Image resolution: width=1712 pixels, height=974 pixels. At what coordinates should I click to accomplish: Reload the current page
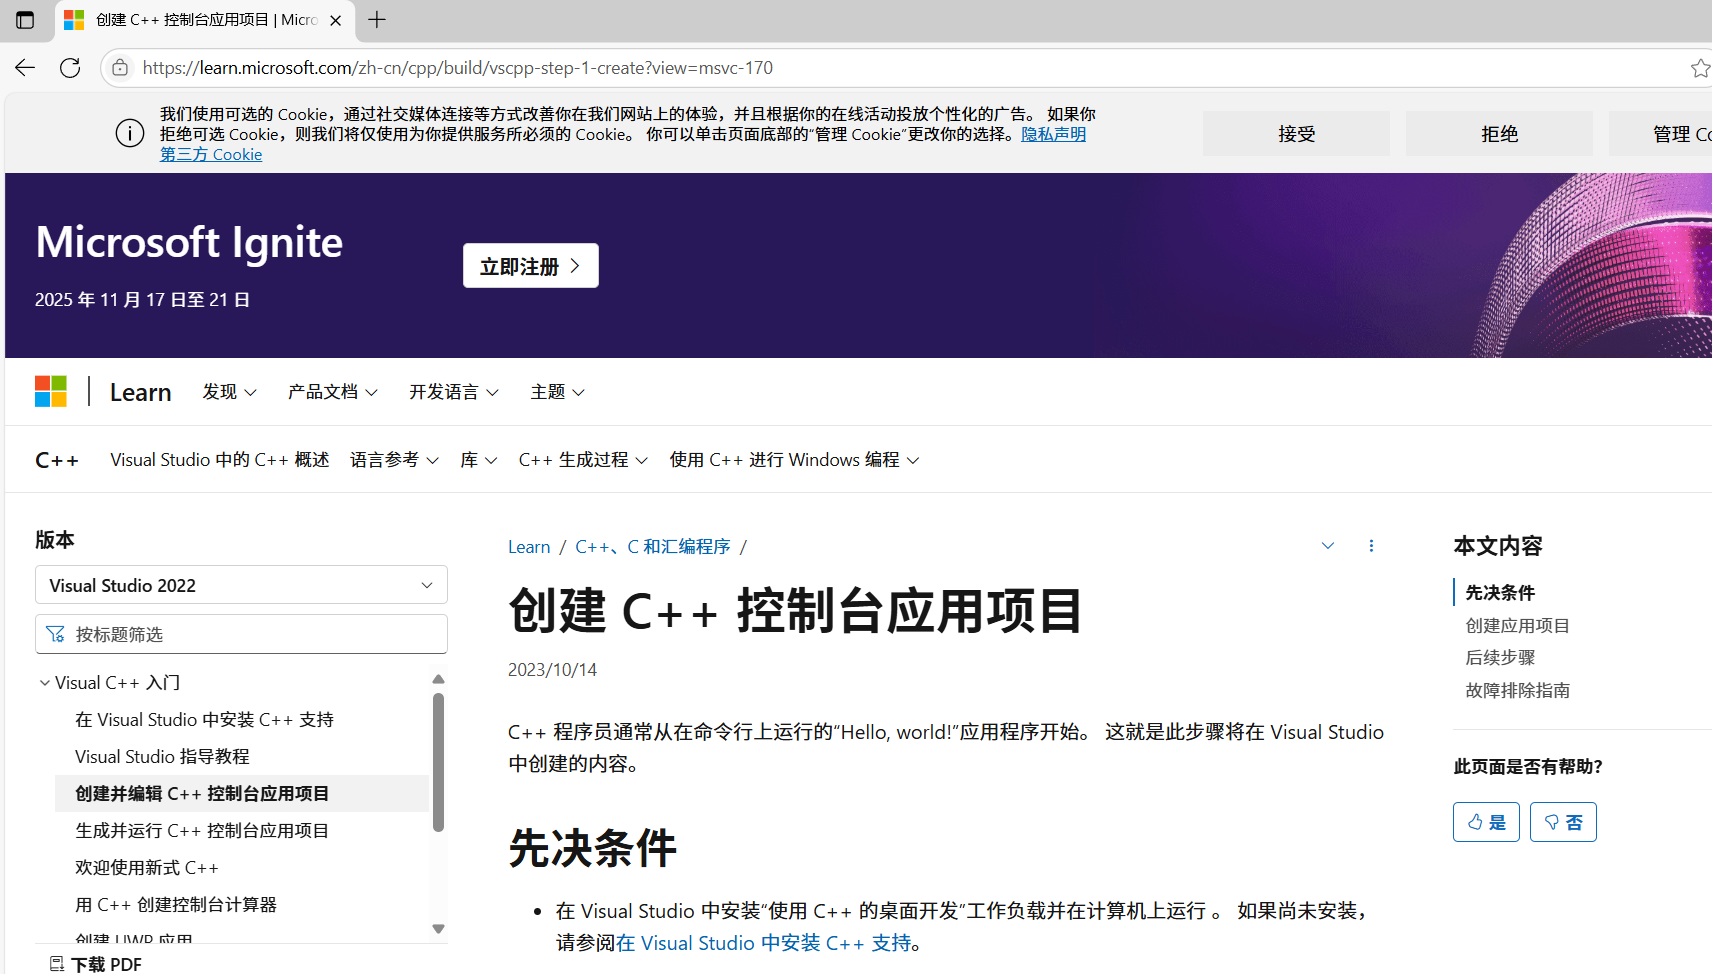coord(70,68)
